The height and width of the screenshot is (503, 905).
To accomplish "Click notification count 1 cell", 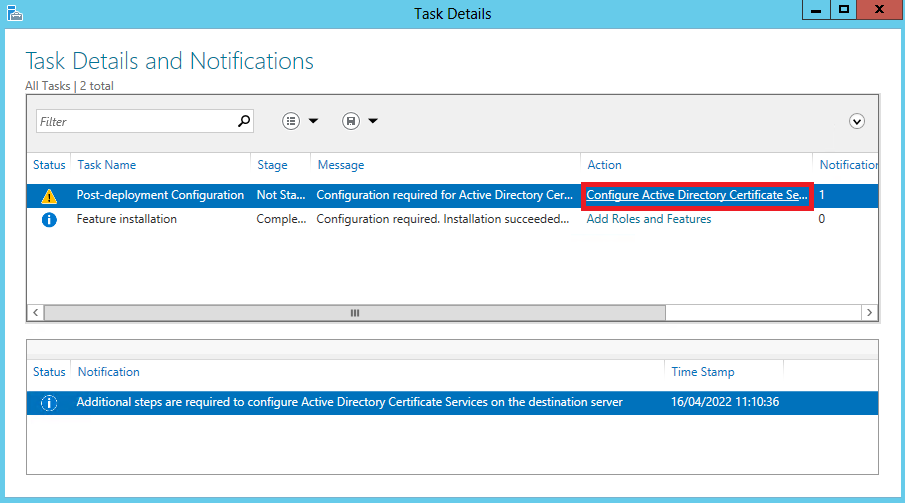I will [822, 195].
